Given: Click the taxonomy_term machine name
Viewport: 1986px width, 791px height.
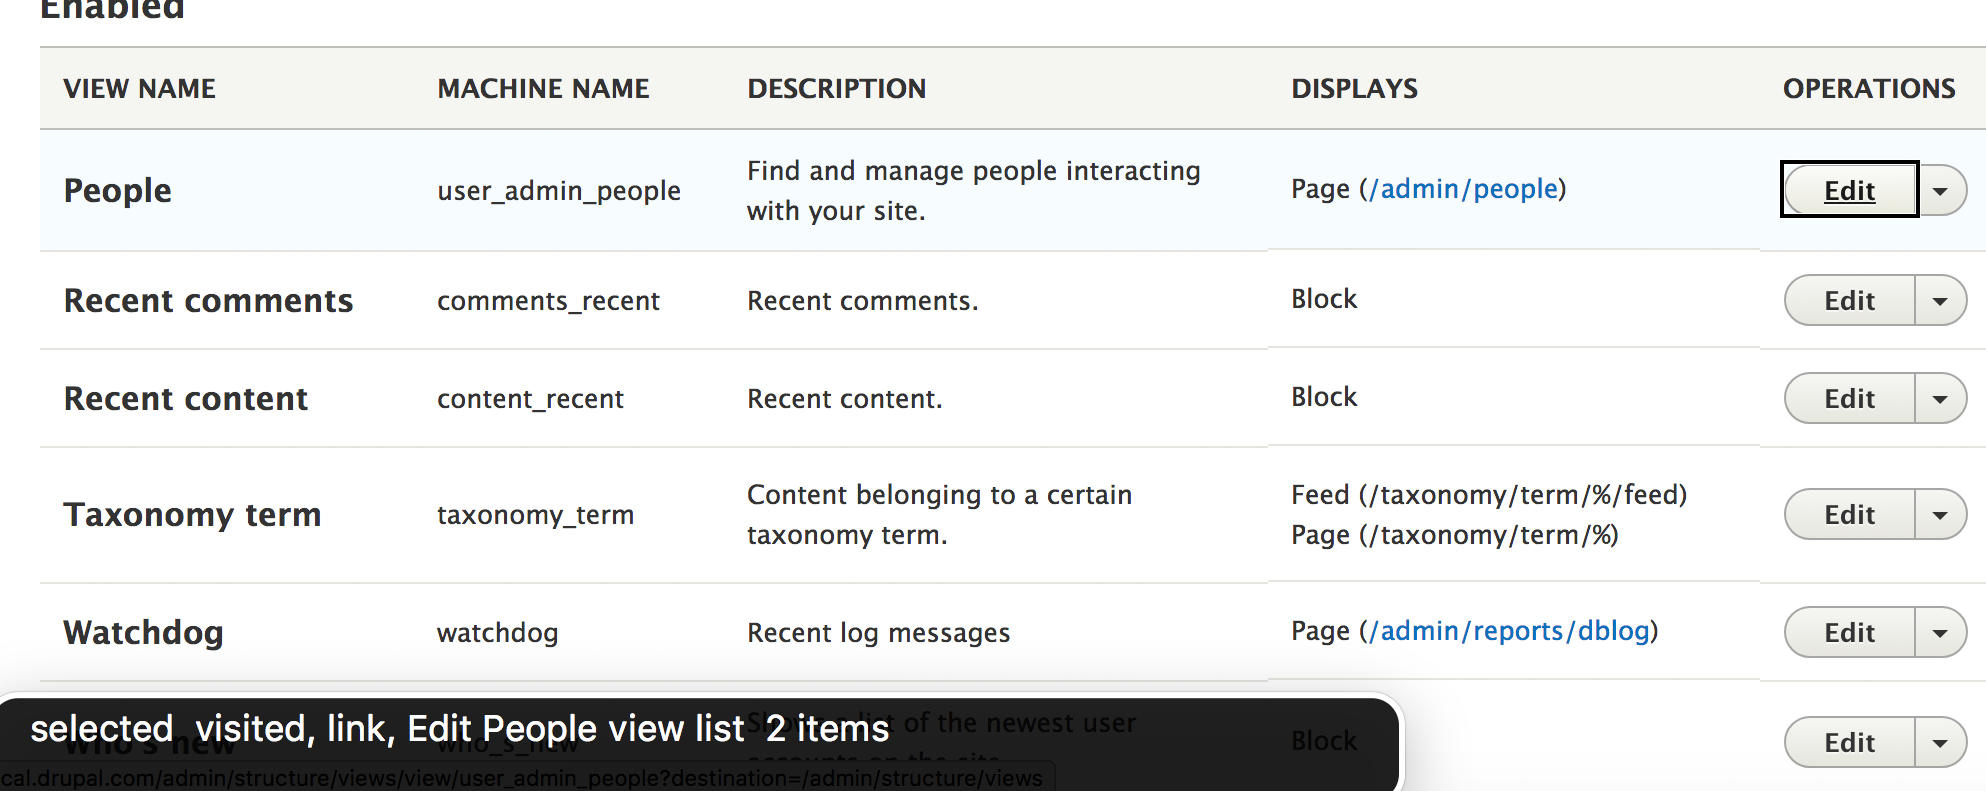Looking at the screenshot, I should 535,514.
